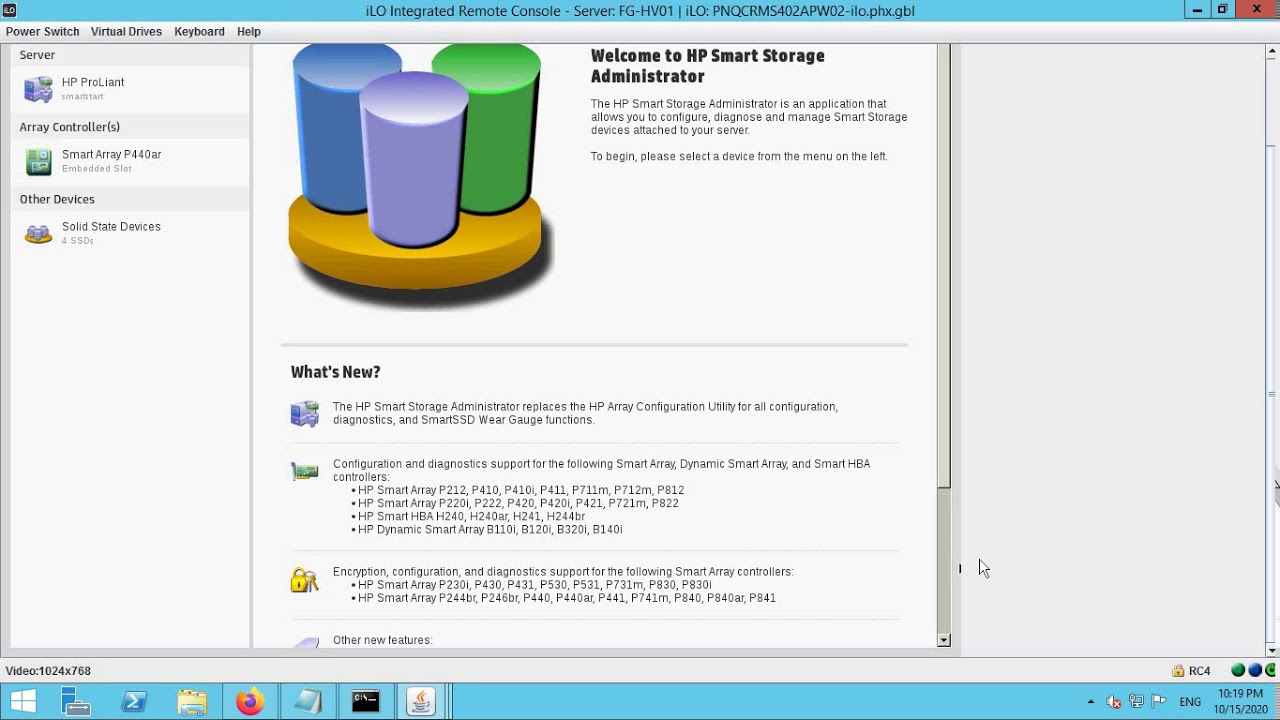This screenshot has height=720, width=1280.
Task: Switch to Firefox in the taskbar
Action: click(x=250, y=702)
